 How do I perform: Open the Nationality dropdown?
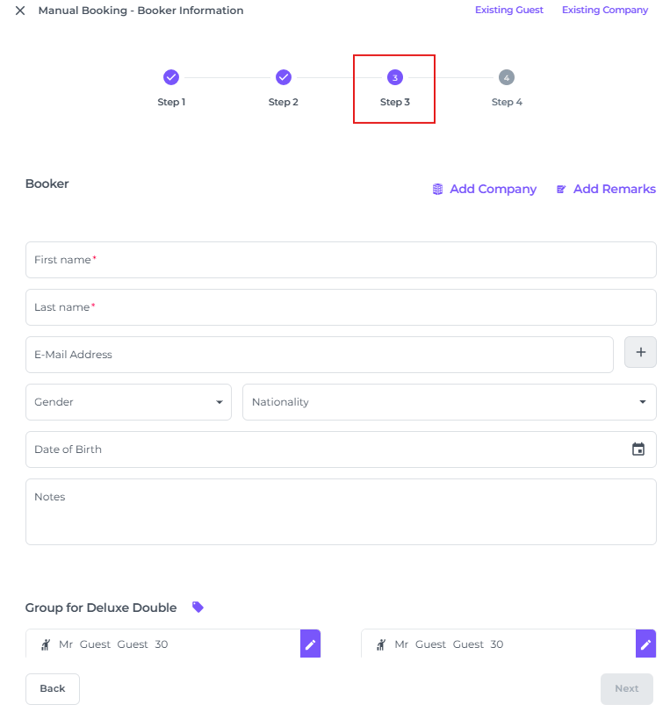tap(449, 402)
